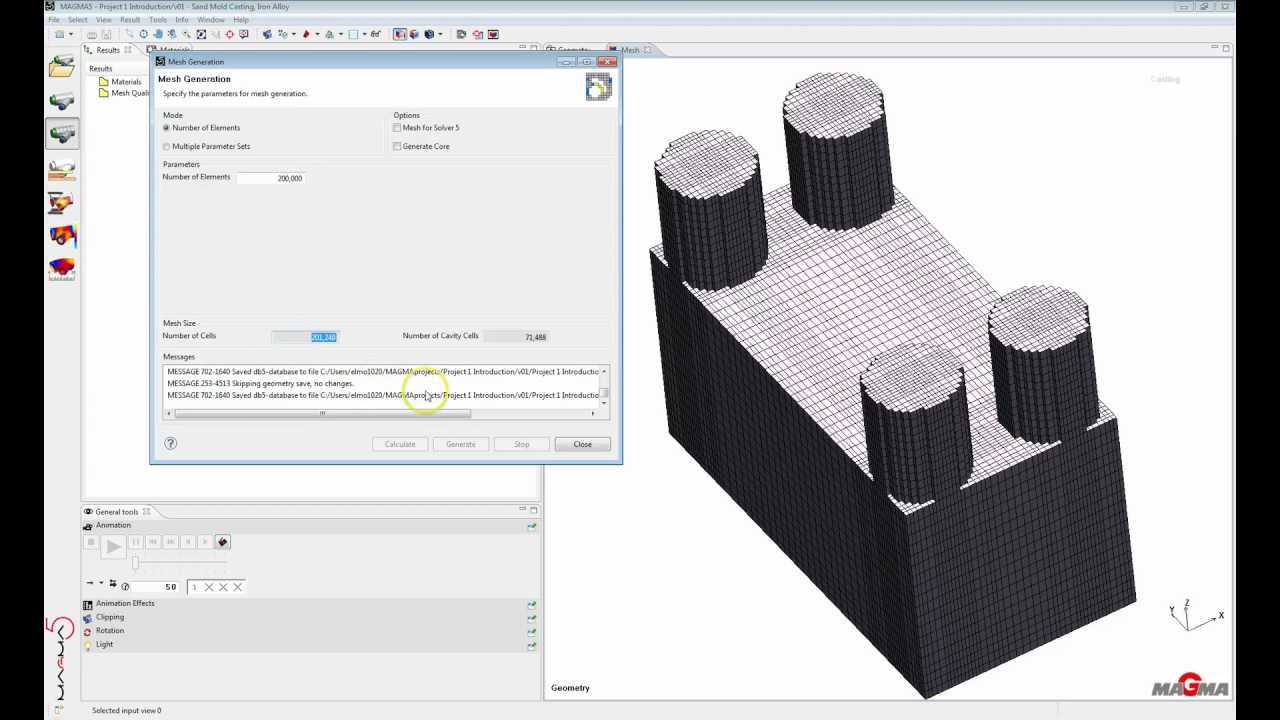The height and width of the screenshot is (720, 1280).
Task: Open the simulation perspective icon in sidebar
Action: tap(62, 203)
